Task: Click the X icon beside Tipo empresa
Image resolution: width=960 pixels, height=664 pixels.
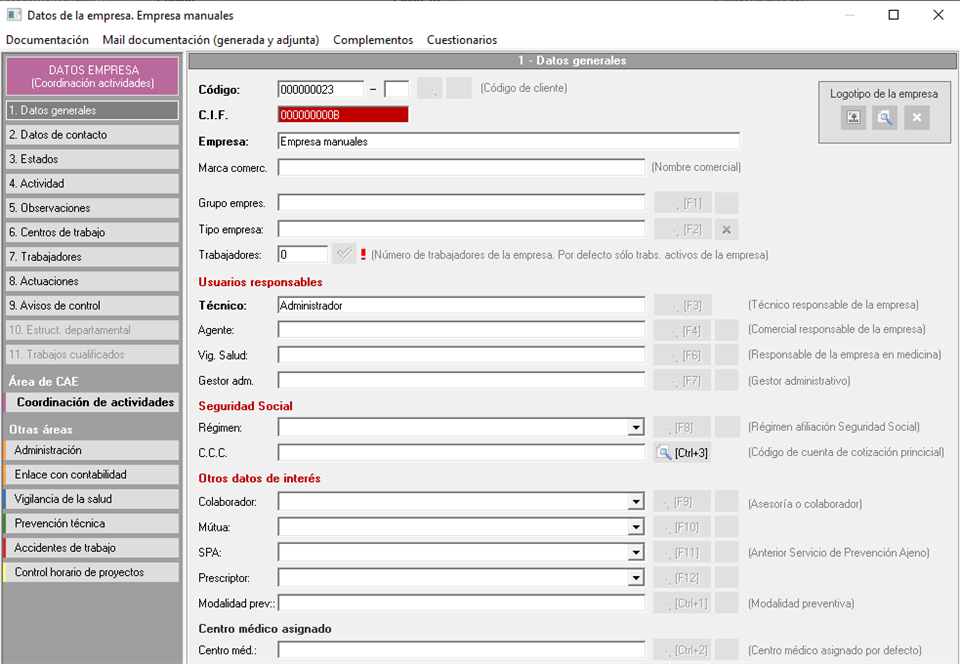Action: [727, 229]
